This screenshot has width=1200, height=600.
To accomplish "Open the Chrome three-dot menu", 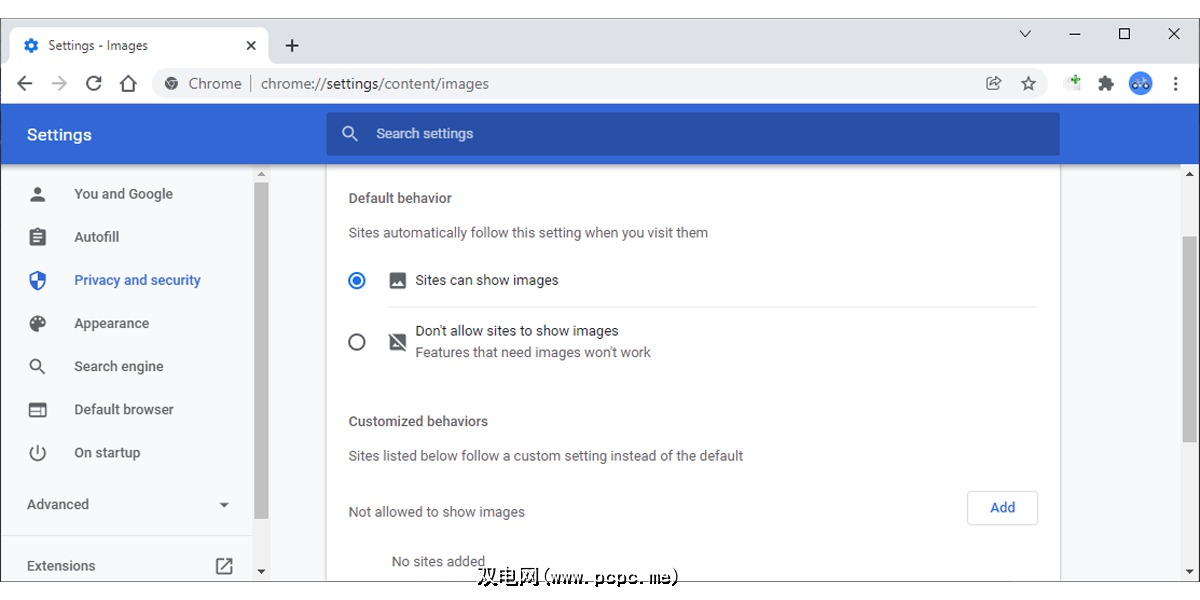I will pyautogui.click(x=1176, y=84).
